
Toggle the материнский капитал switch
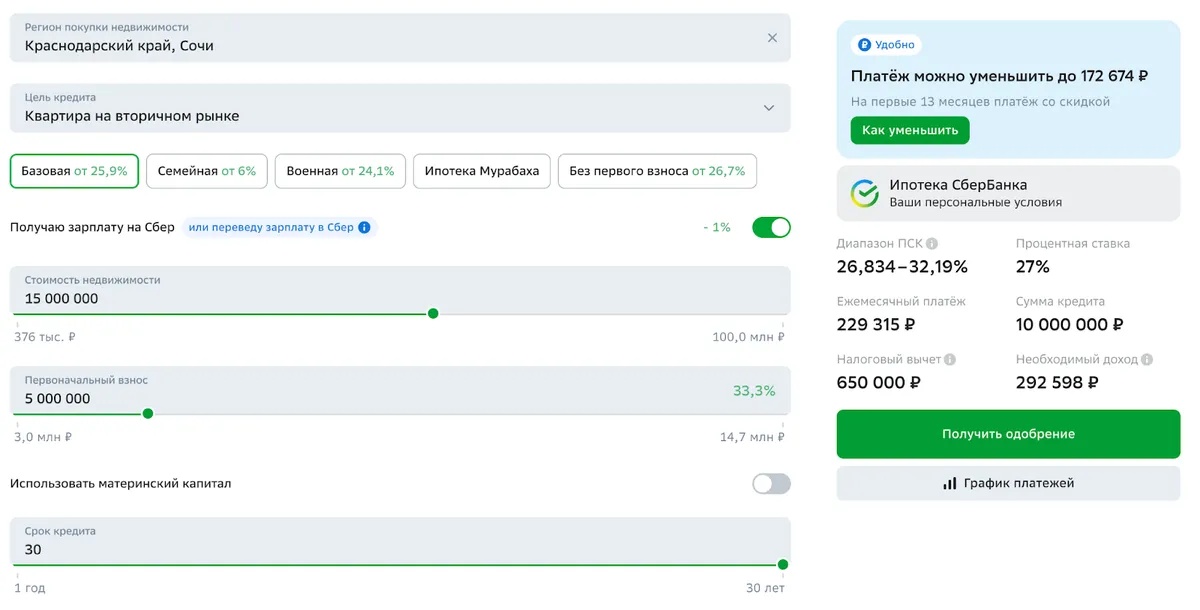(771, 484)
